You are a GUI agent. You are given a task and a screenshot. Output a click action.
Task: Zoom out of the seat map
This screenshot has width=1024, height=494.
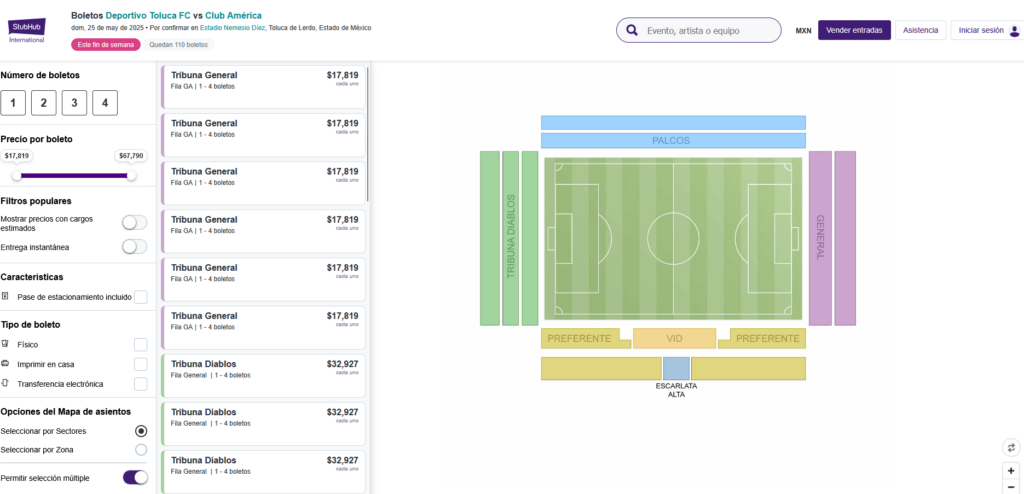(x=1011, y=487)
